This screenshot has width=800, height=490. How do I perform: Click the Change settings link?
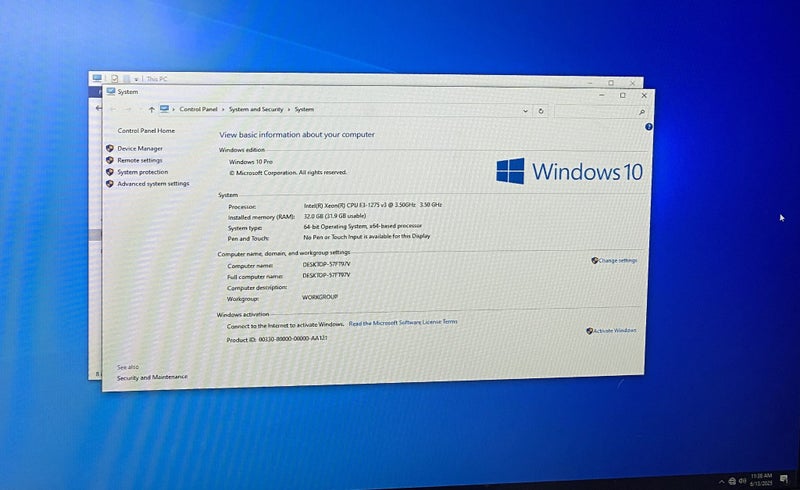click(x=617, y=260)
